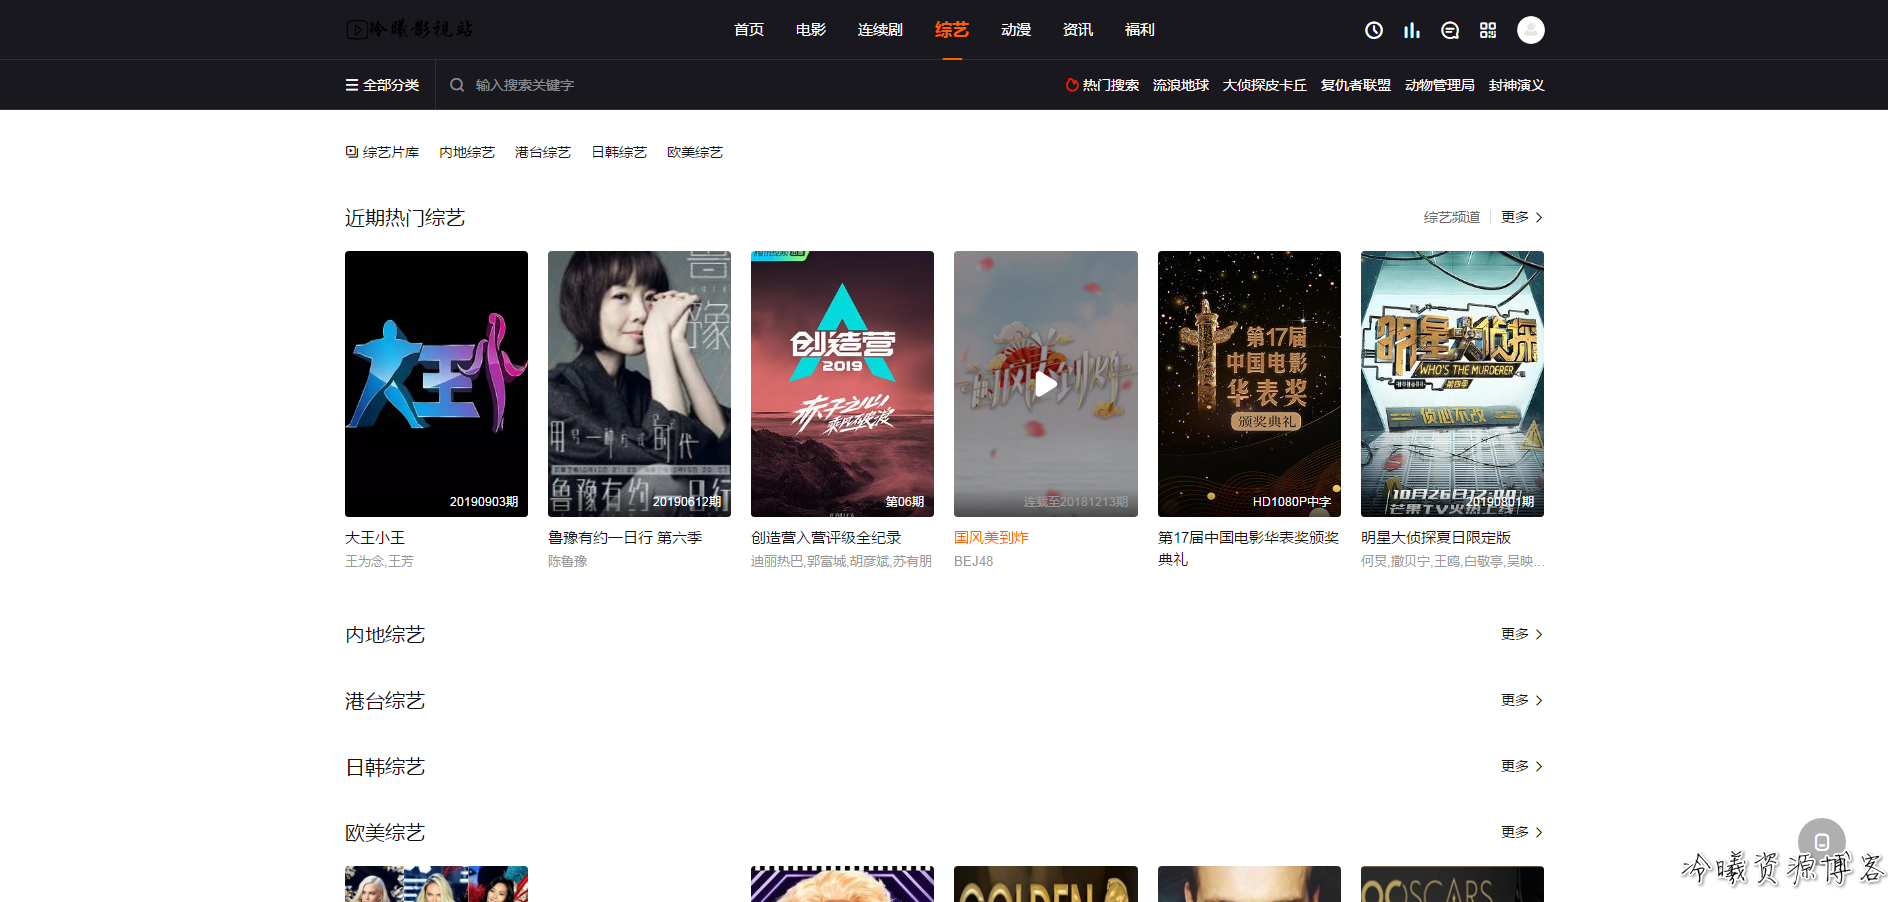Click the 热门搜索 label
1888x902 pixels.
tap(1102, 85)
